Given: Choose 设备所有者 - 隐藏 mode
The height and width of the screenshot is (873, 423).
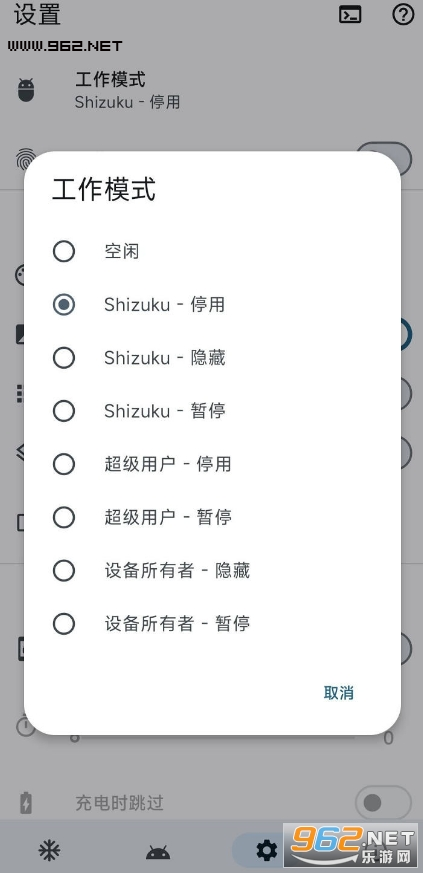Looking at the screenshot, I should click(x=212, y=570).
